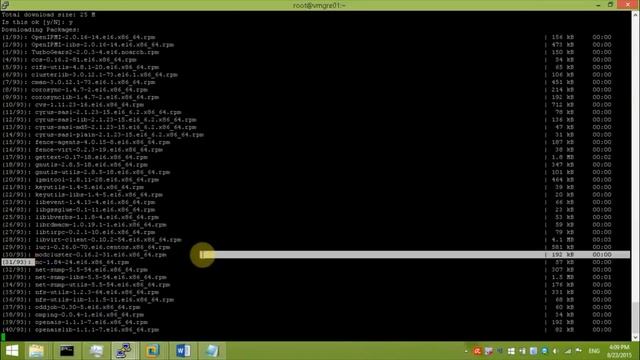
Task: Open the orange-blue square app icon beside Word
Action: pyautogui.click(x=153, y=351)
